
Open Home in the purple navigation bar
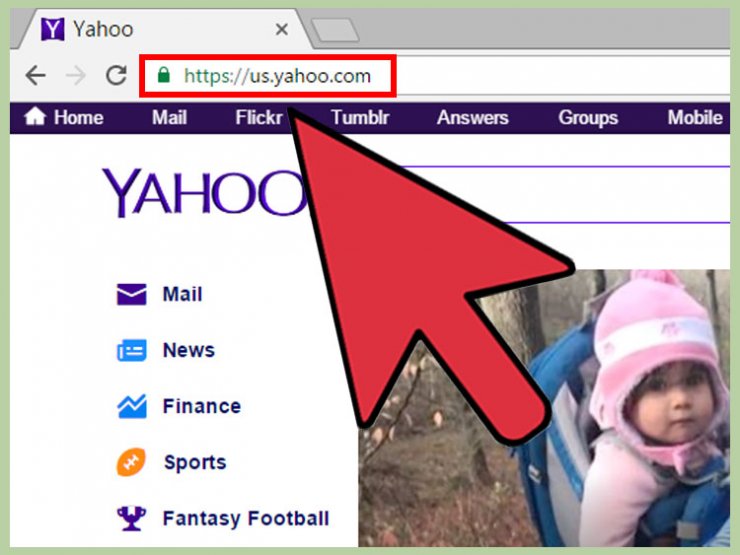click(x=78, y=118)
